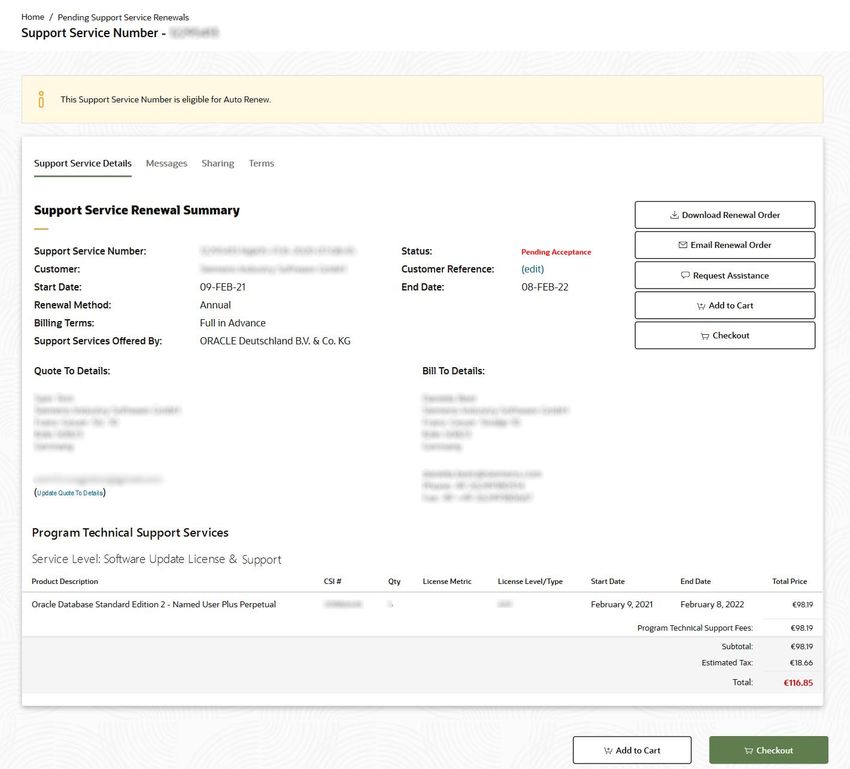Click the red Total amount €116.85
The width and height of the screenshot is (850, 769).
coord(798,683)
